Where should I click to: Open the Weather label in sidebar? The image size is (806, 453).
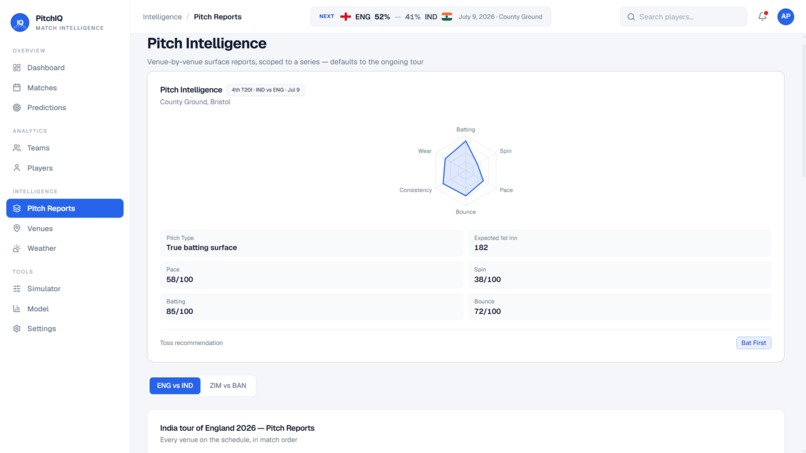[x=42, y=248]
